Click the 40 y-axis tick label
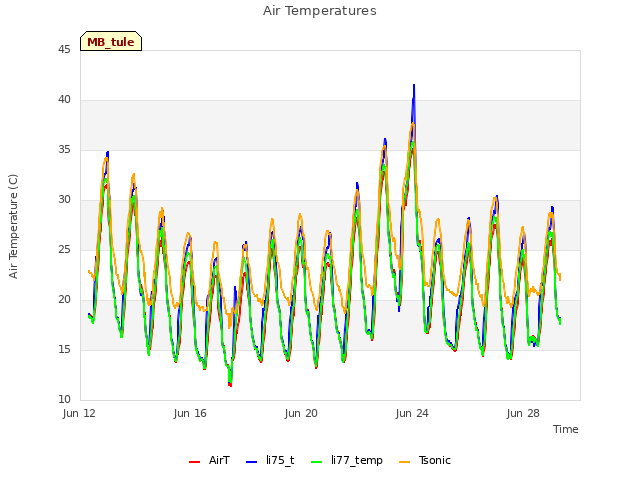The width and height of the screenshot is (640, 480). (x=64, y=100)
